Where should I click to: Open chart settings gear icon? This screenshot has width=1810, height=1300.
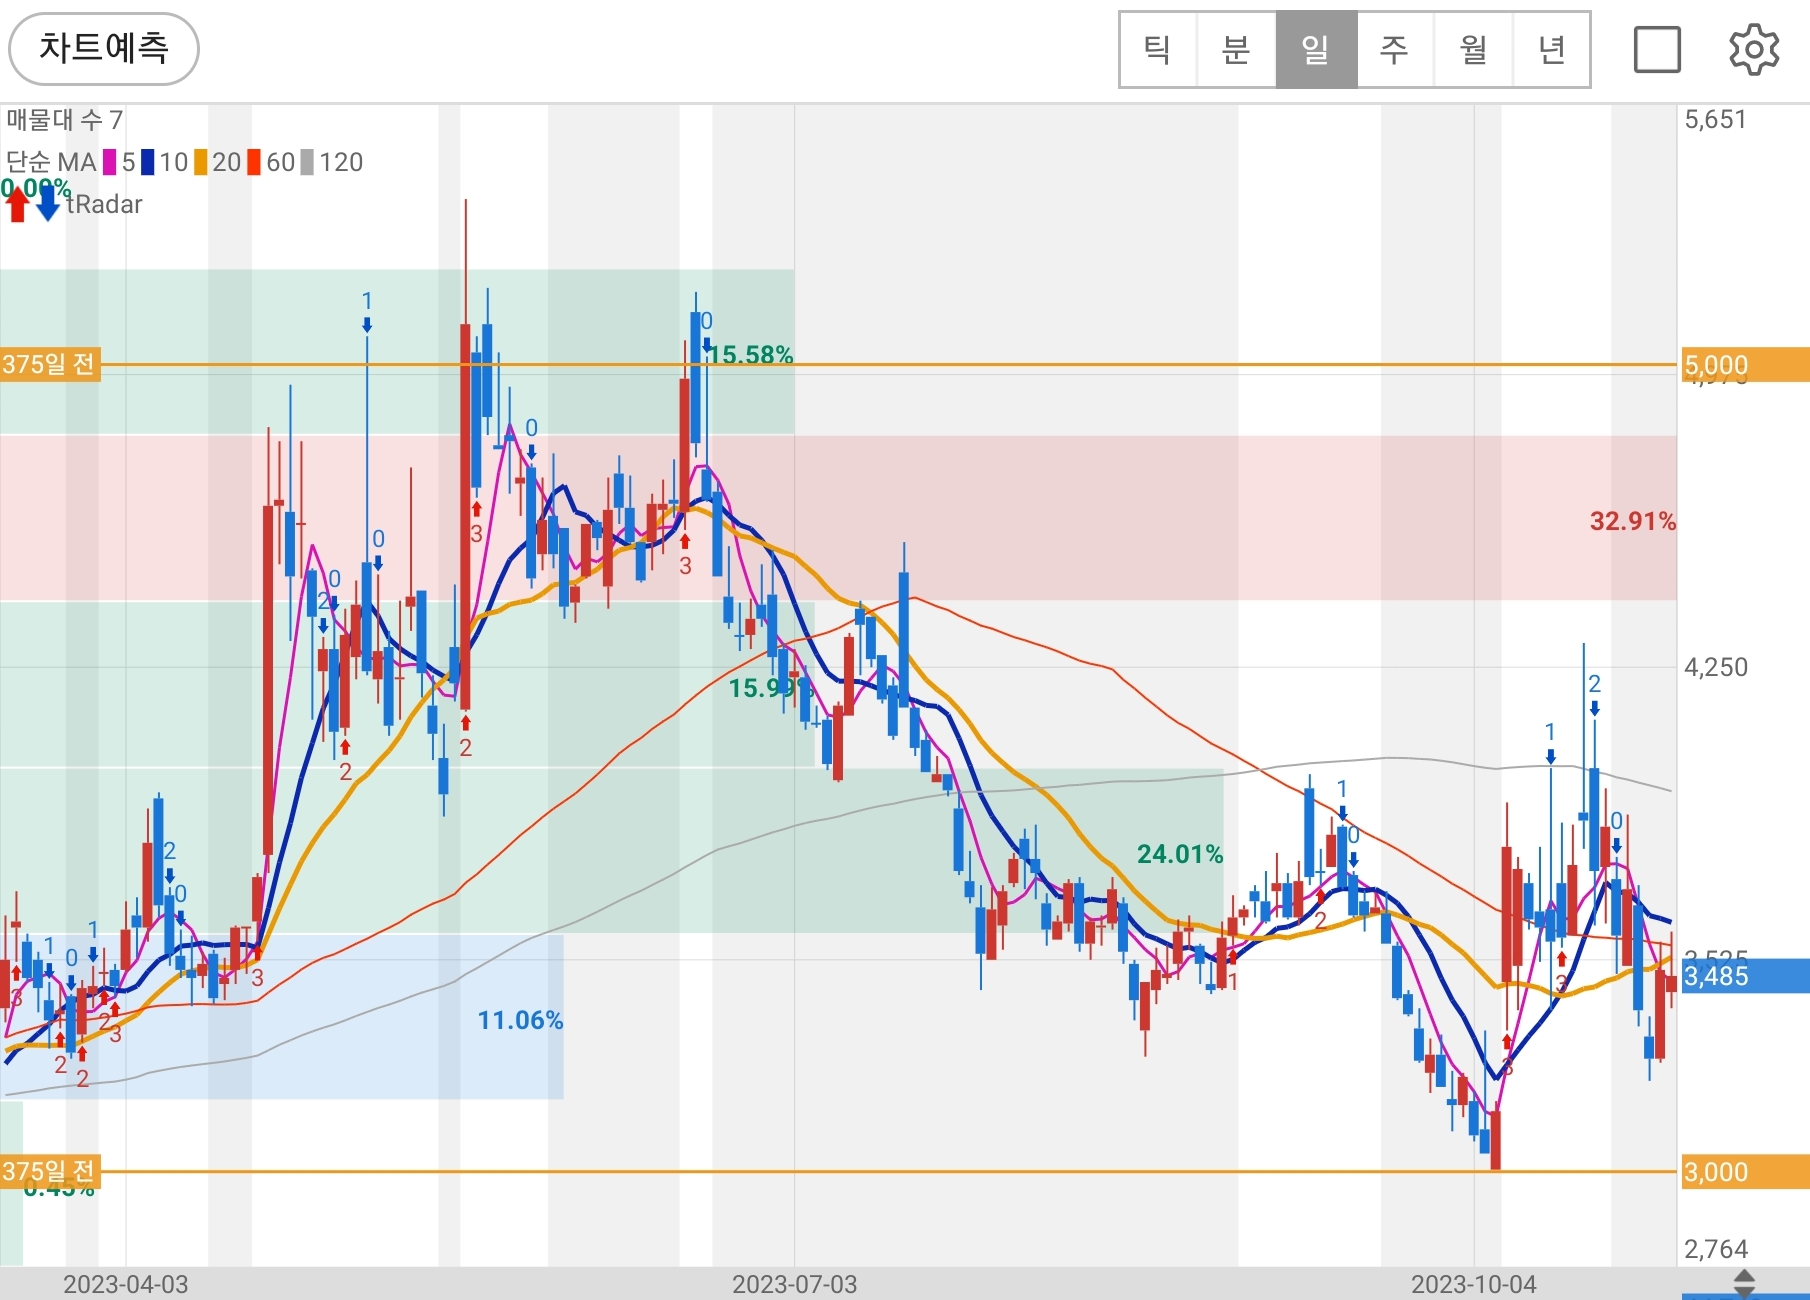coord(1754,50)
